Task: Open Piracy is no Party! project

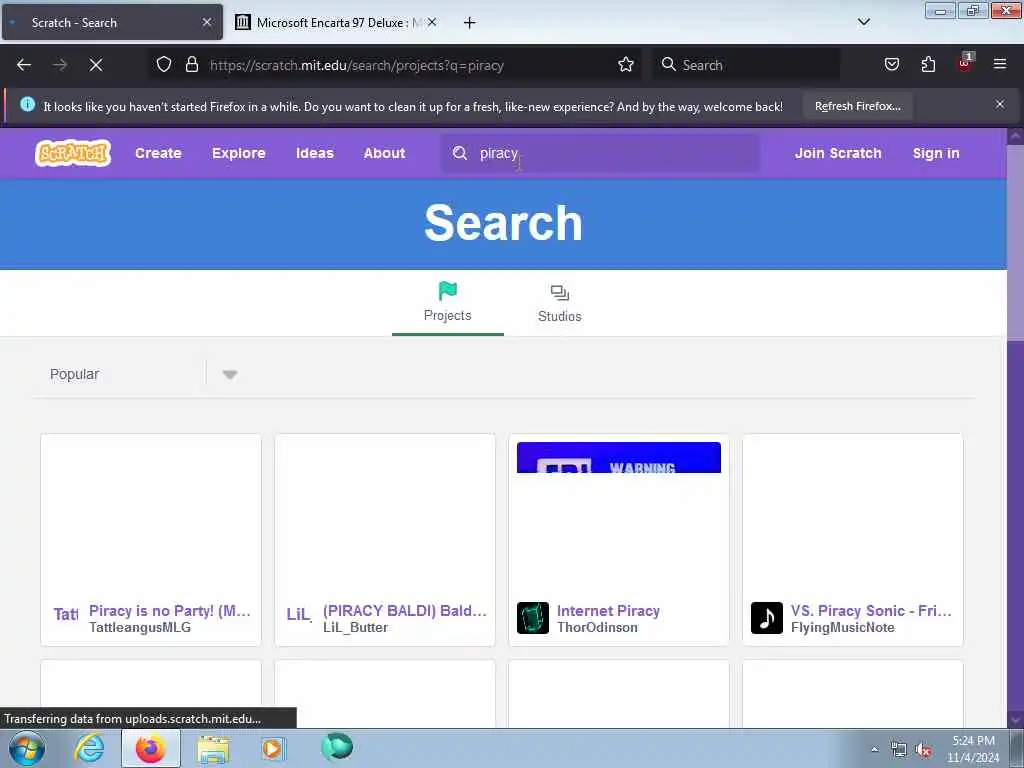Action: [170, 611]
